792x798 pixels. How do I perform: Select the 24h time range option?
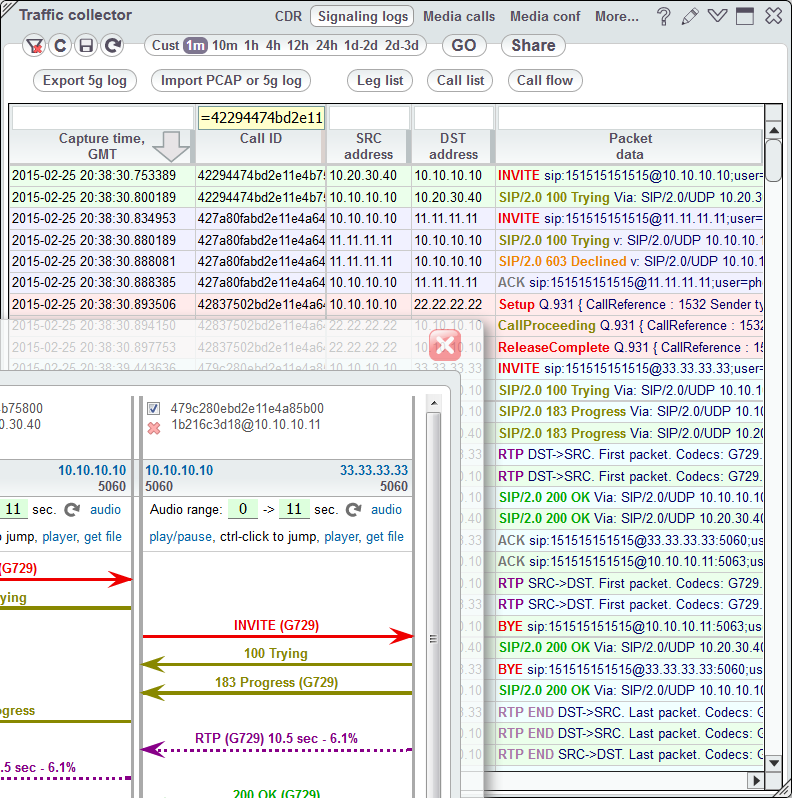(x=326, y=46)
